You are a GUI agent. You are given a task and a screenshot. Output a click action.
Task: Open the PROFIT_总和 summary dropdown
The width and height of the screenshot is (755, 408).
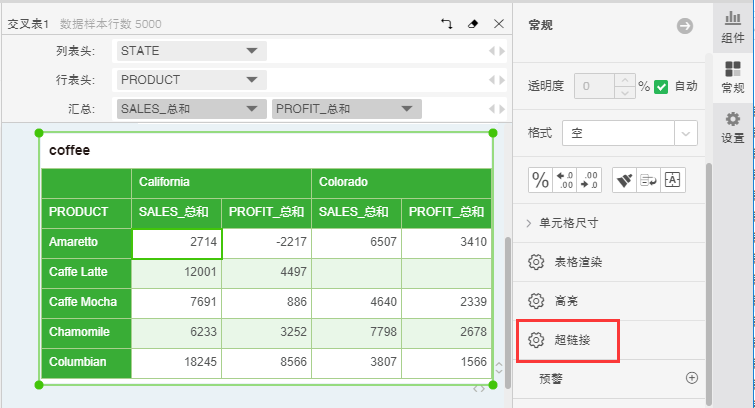(x=407, y=109)
